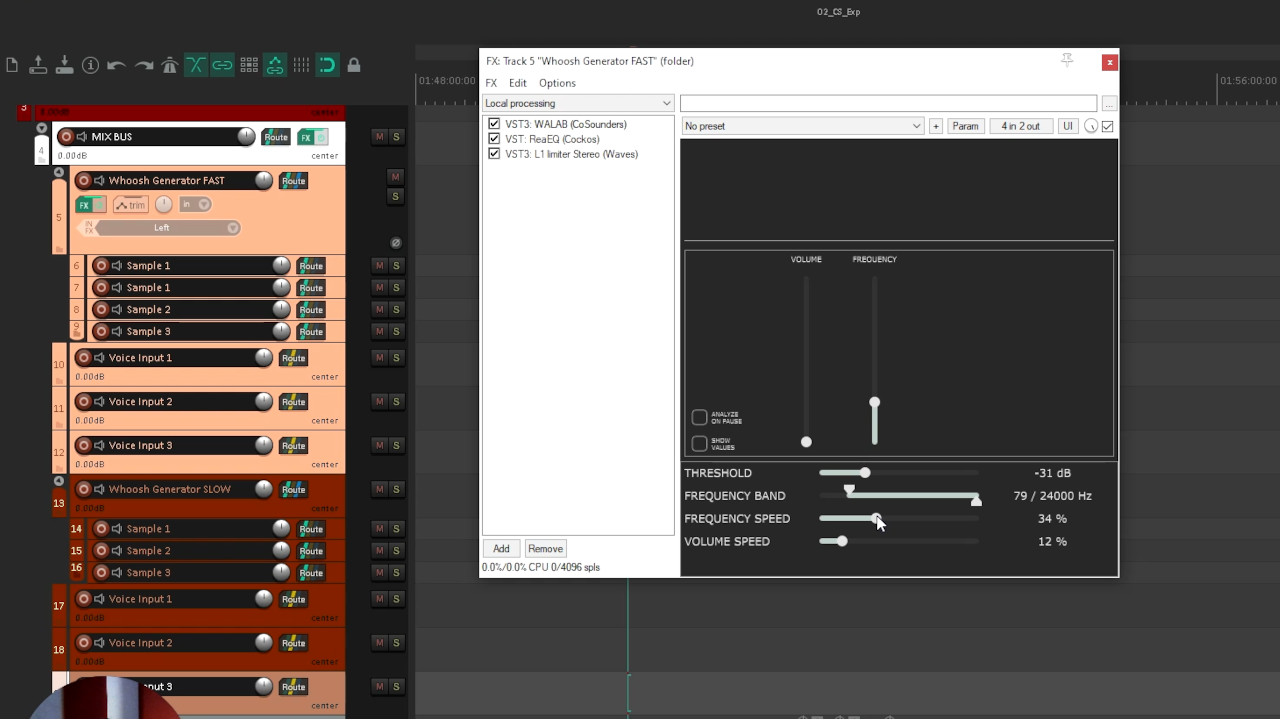Image resolution: width=1280 pixels, height=720 pixels.
Task: Click the Redo arrow icon
Action: tap(144, 65)
